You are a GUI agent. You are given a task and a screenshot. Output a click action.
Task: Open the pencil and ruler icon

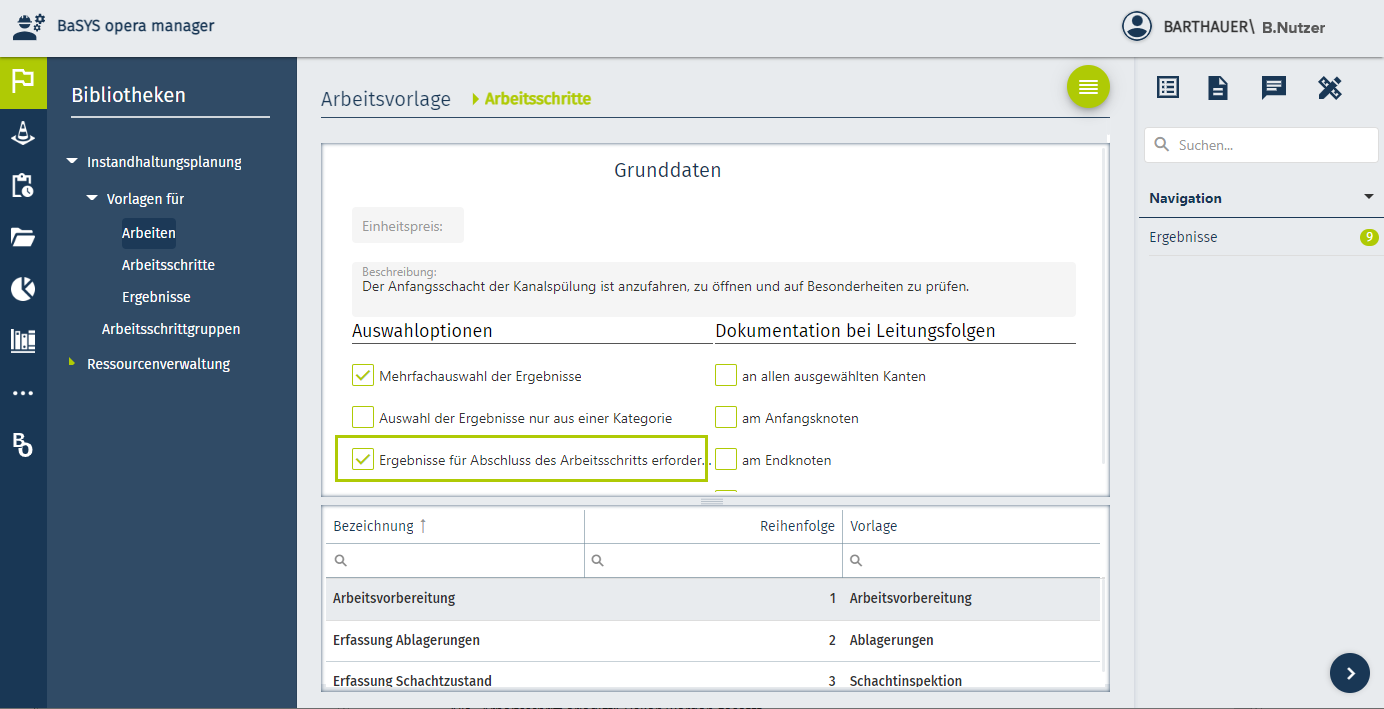[x=1329, y=88]
